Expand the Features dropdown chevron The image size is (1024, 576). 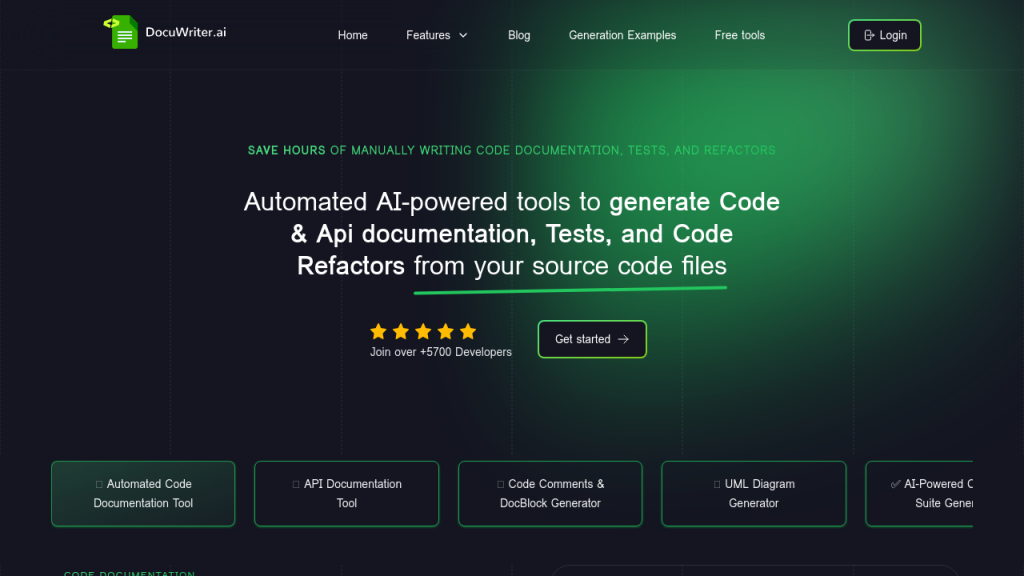coord(463,36)
